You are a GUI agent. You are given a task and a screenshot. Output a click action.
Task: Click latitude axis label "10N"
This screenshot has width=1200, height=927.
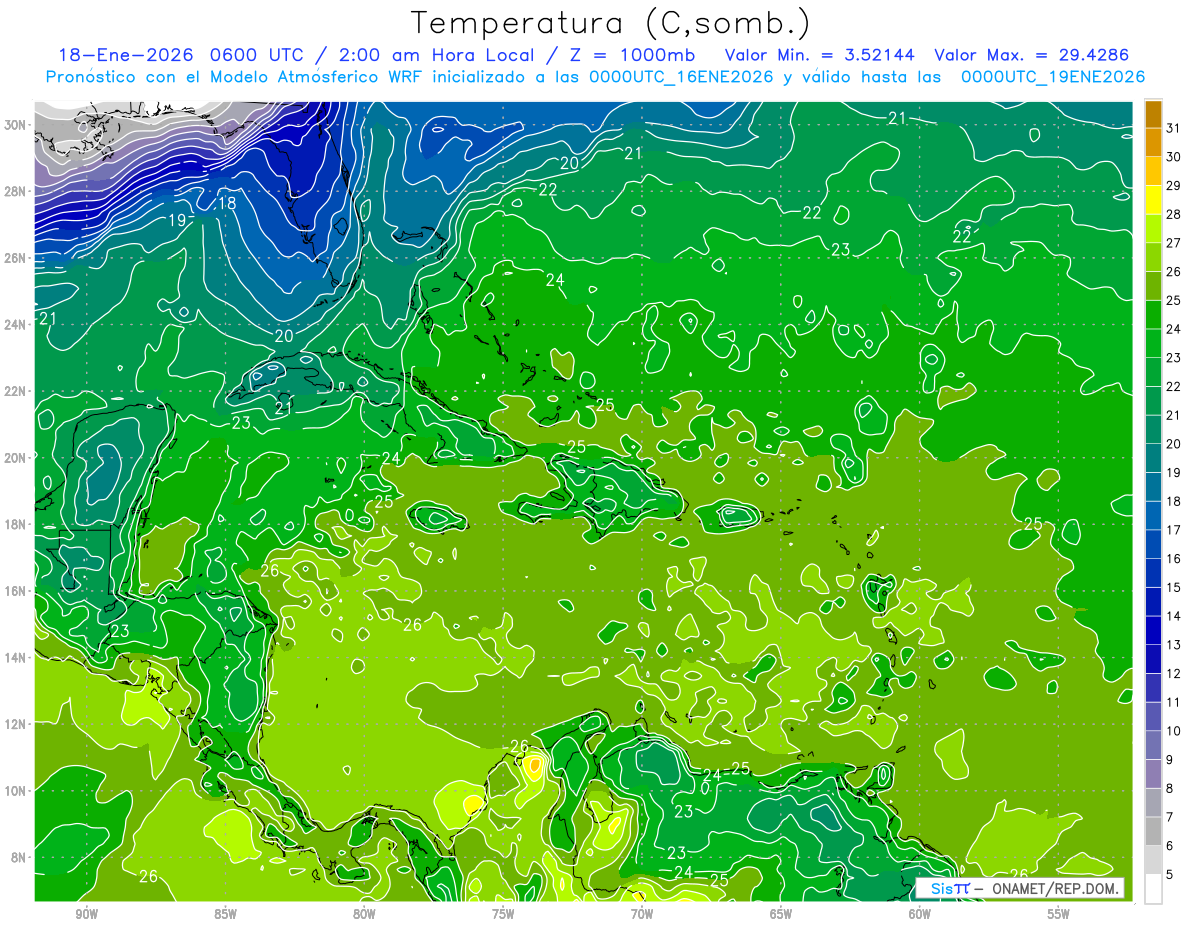tap(17, 791)
